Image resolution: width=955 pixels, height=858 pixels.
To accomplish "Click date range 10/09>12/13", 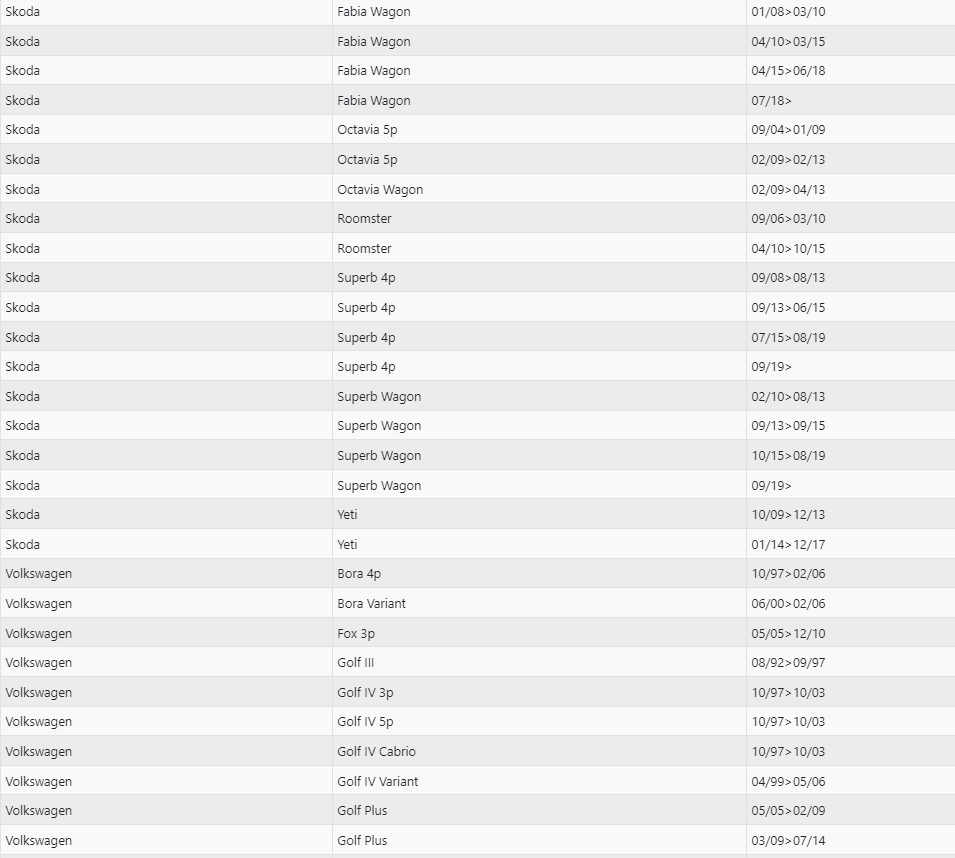I will 788,514.
